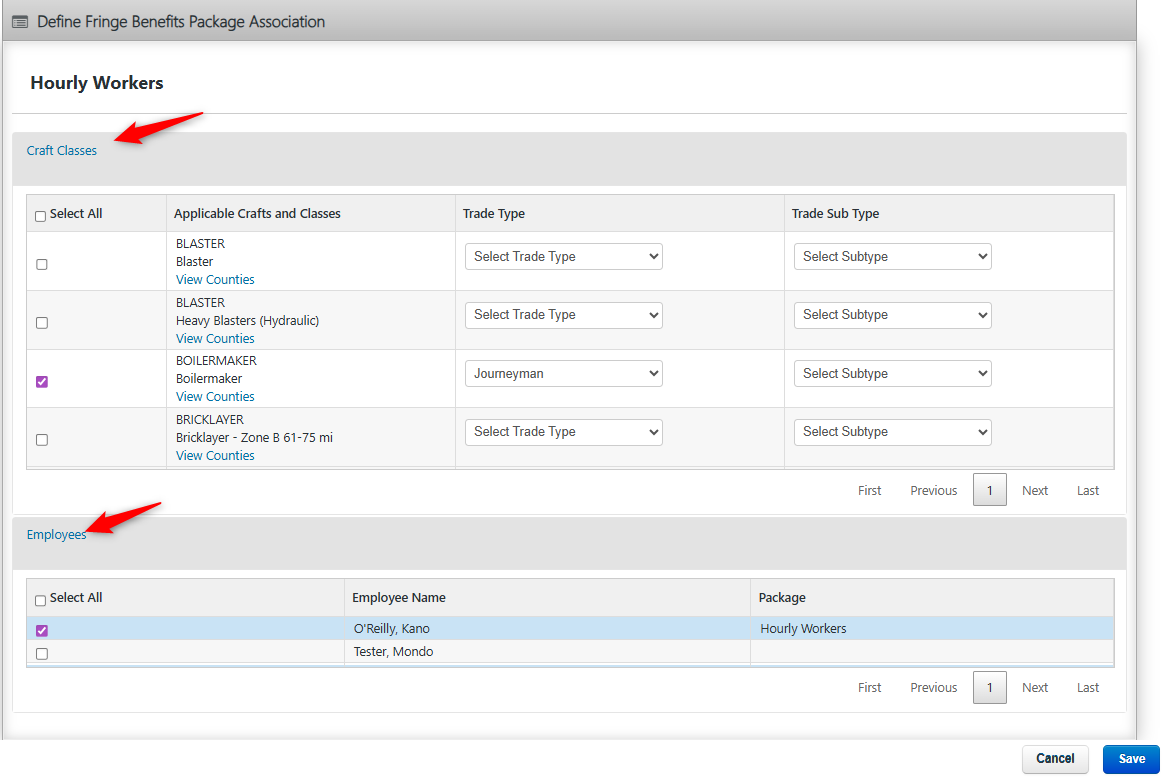
Task: Collapse the Craft Classes section header
Action: click(62, 151)
